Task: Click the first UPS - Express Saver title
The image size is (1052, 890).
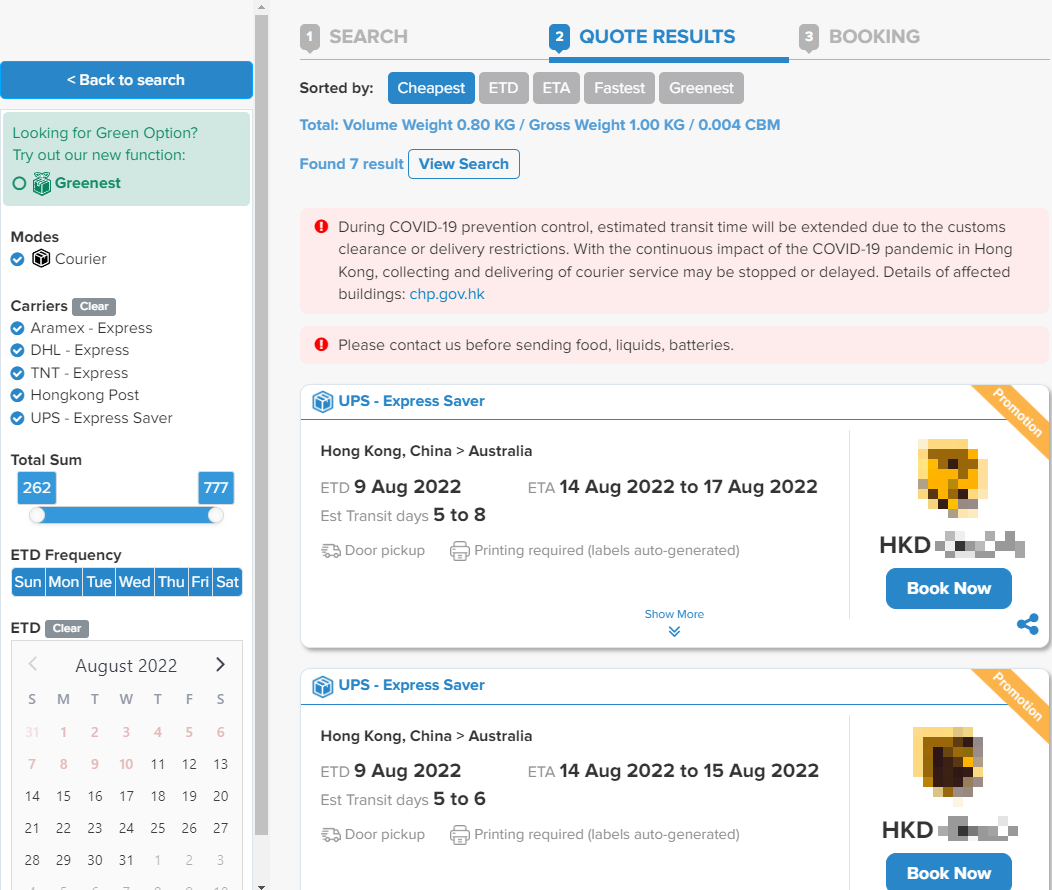Action: point(411,401)
